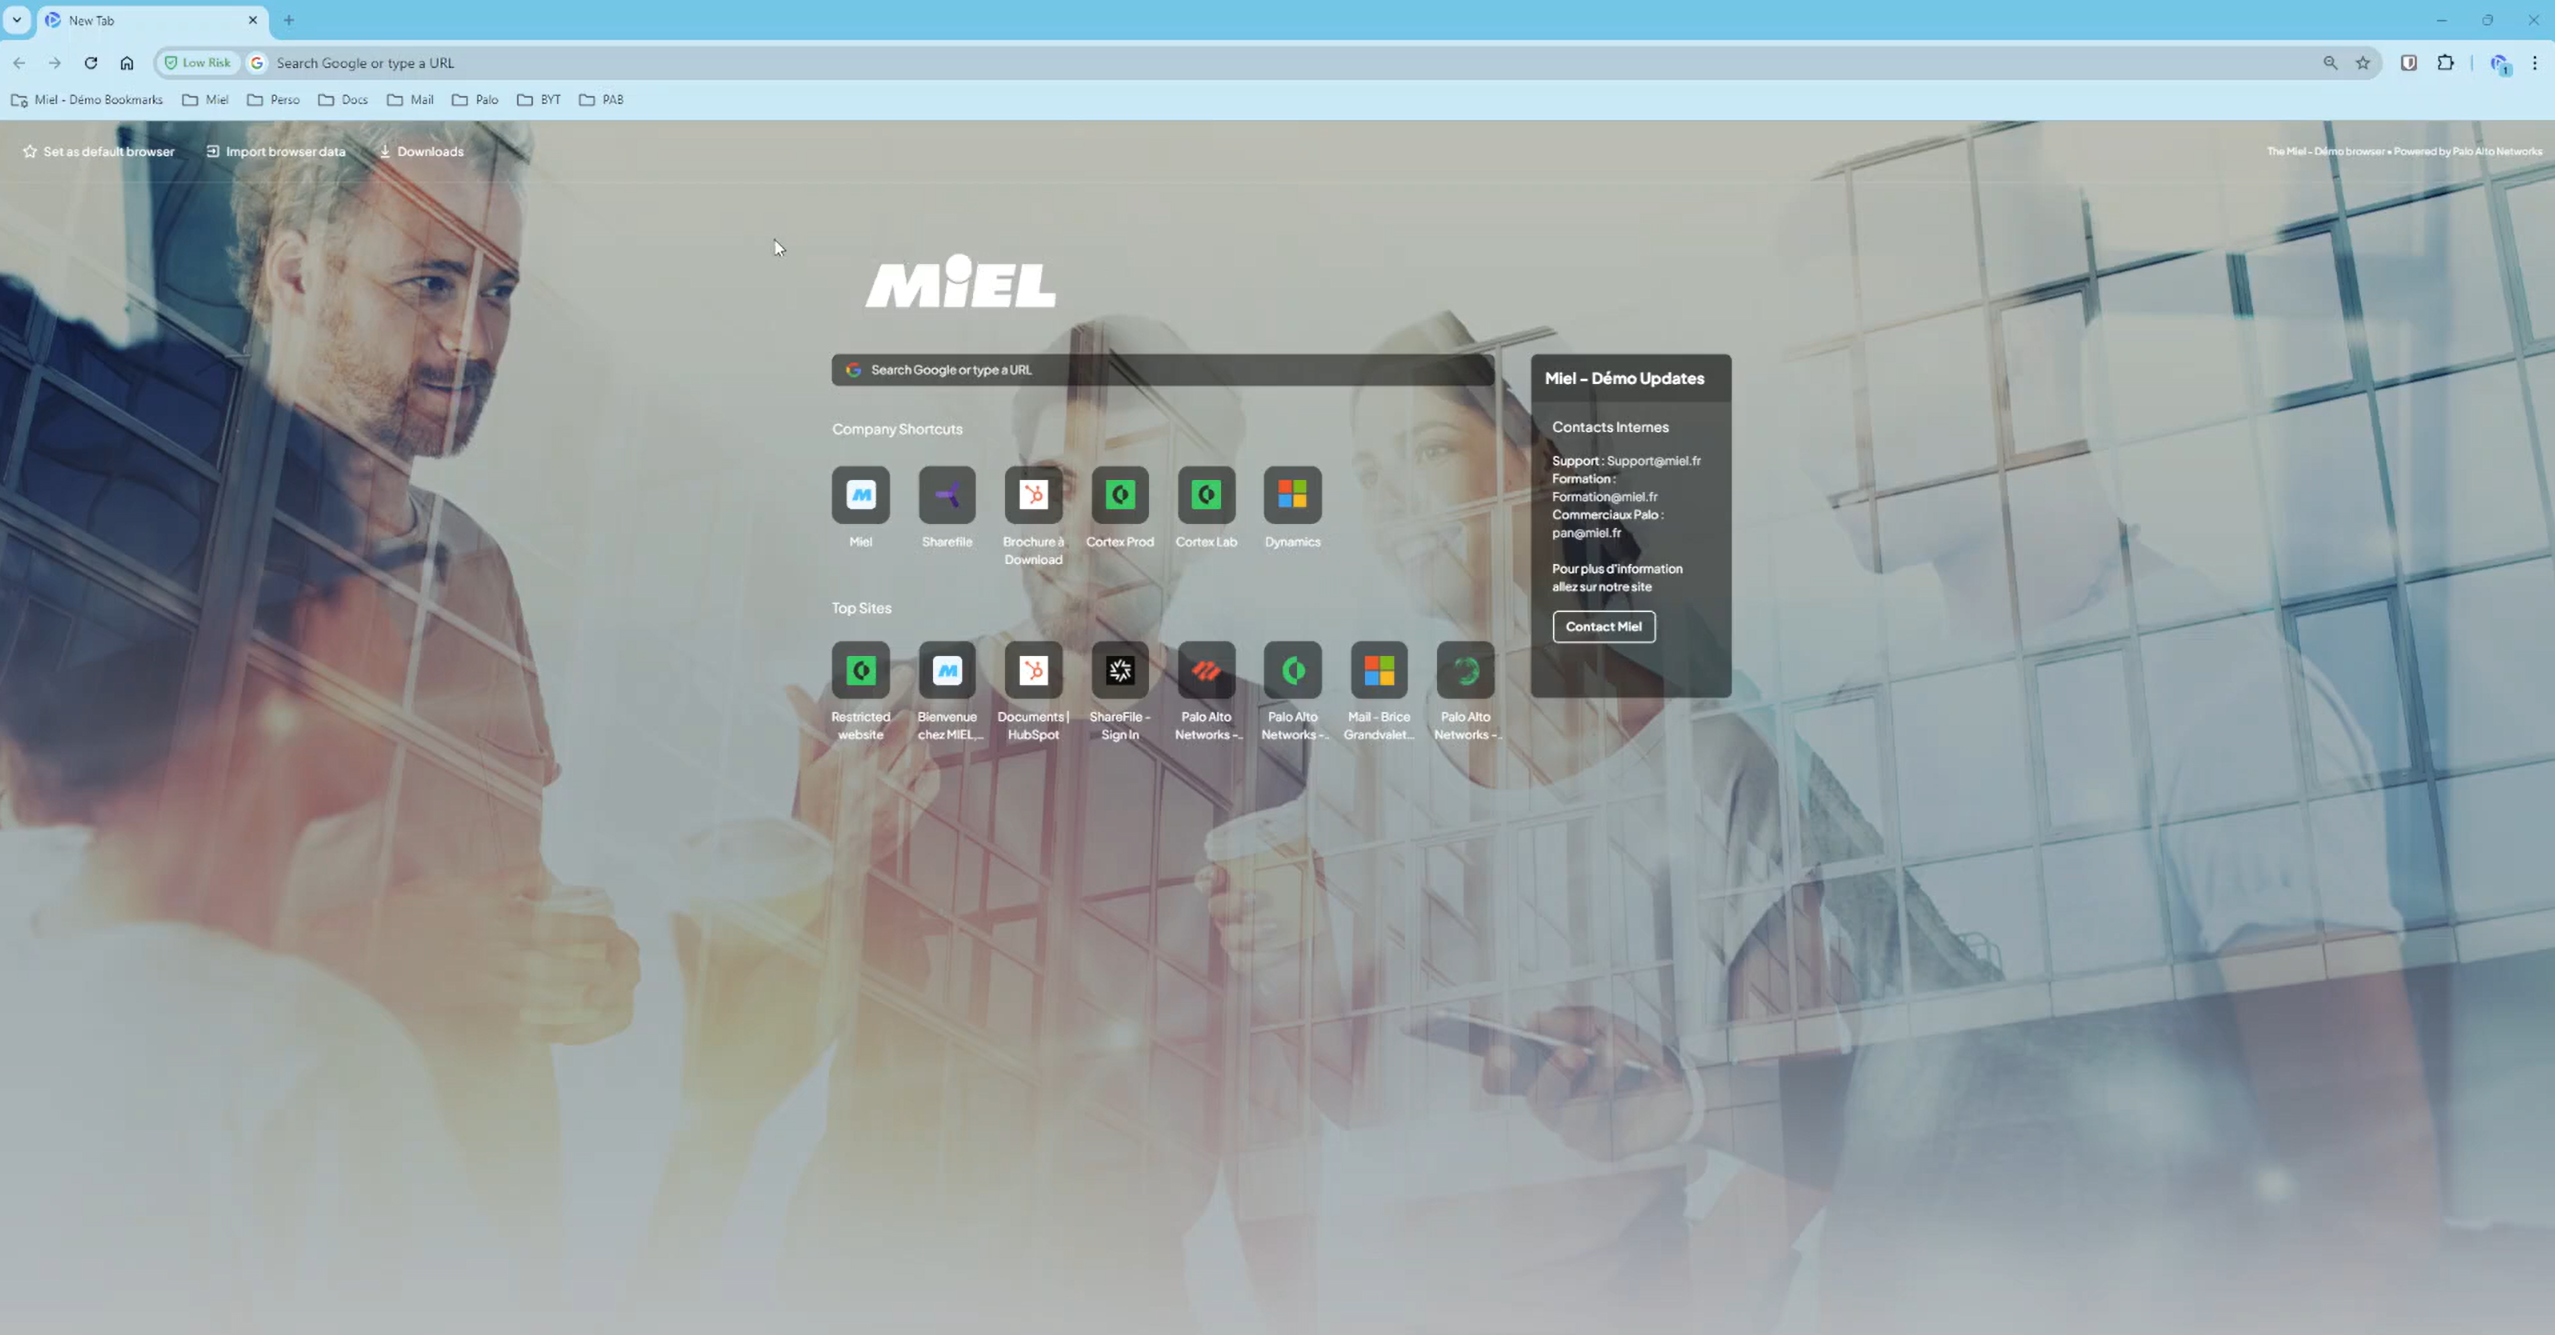Open the Mail - Brice Grandvalet top site
Viewport: 2555px width, 1335px height.
point(1378,670)
